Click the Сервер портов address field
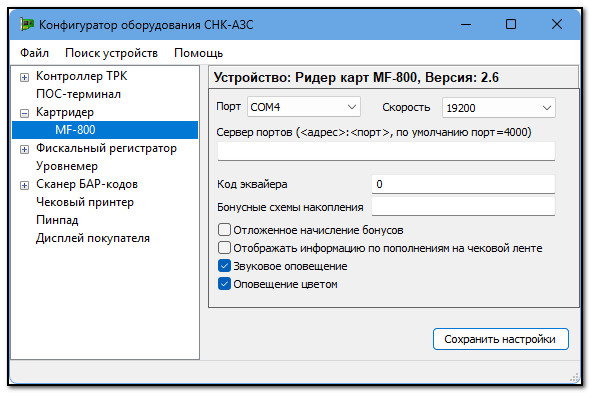590x393 pixels. click(x=386, y=151)
